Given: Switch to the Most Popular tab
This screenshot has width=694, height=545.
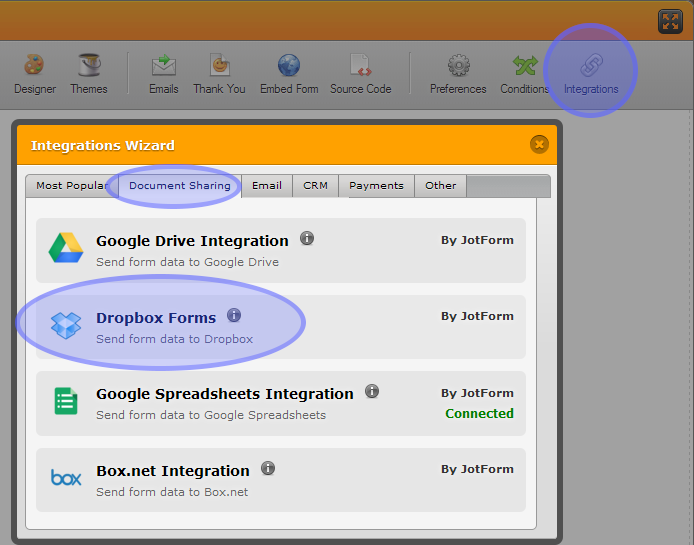Looking at the screenshot, I should [x=71, y=186].
